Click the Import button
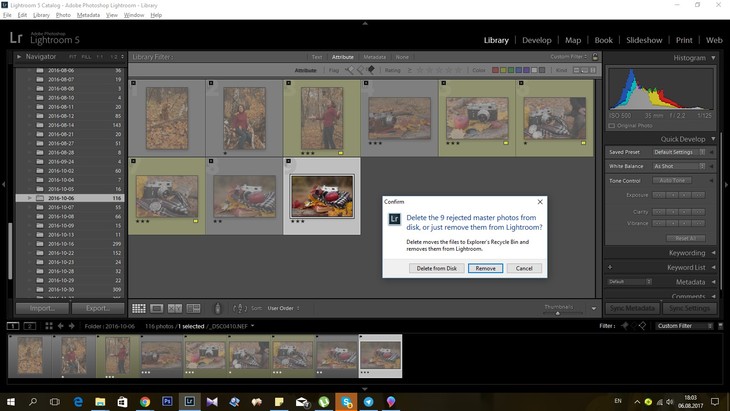730x411 pixels. click(42, 308)
